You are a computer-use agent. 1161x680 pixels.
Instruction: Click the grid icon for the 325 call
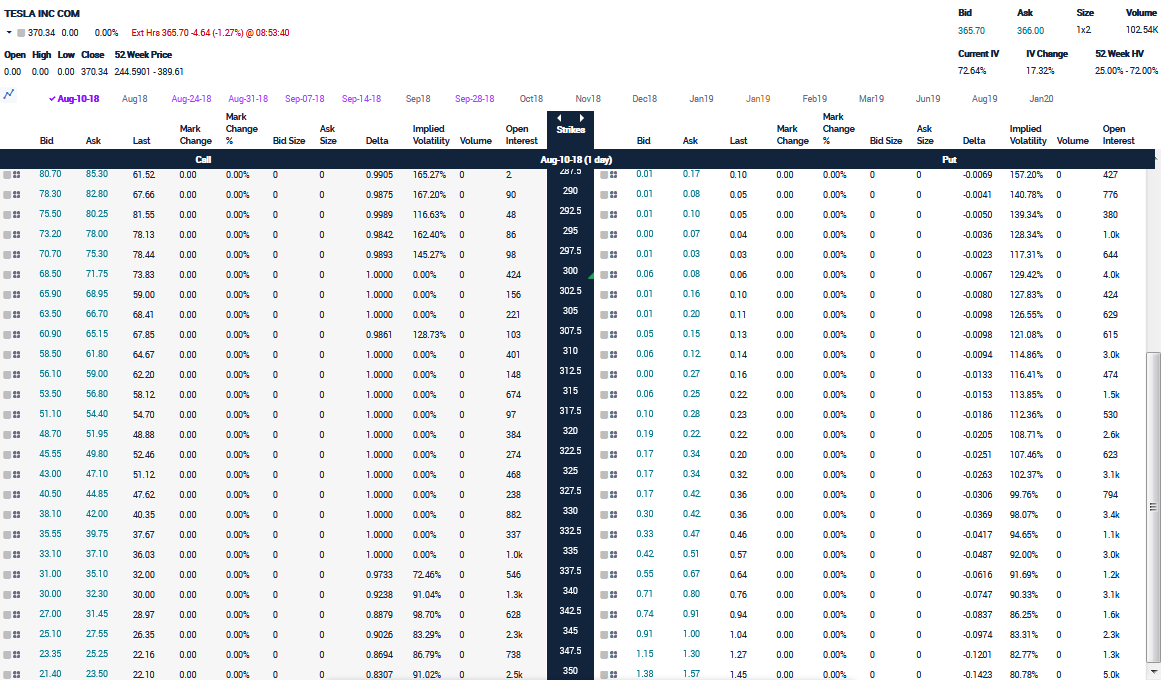pos(16,475)
